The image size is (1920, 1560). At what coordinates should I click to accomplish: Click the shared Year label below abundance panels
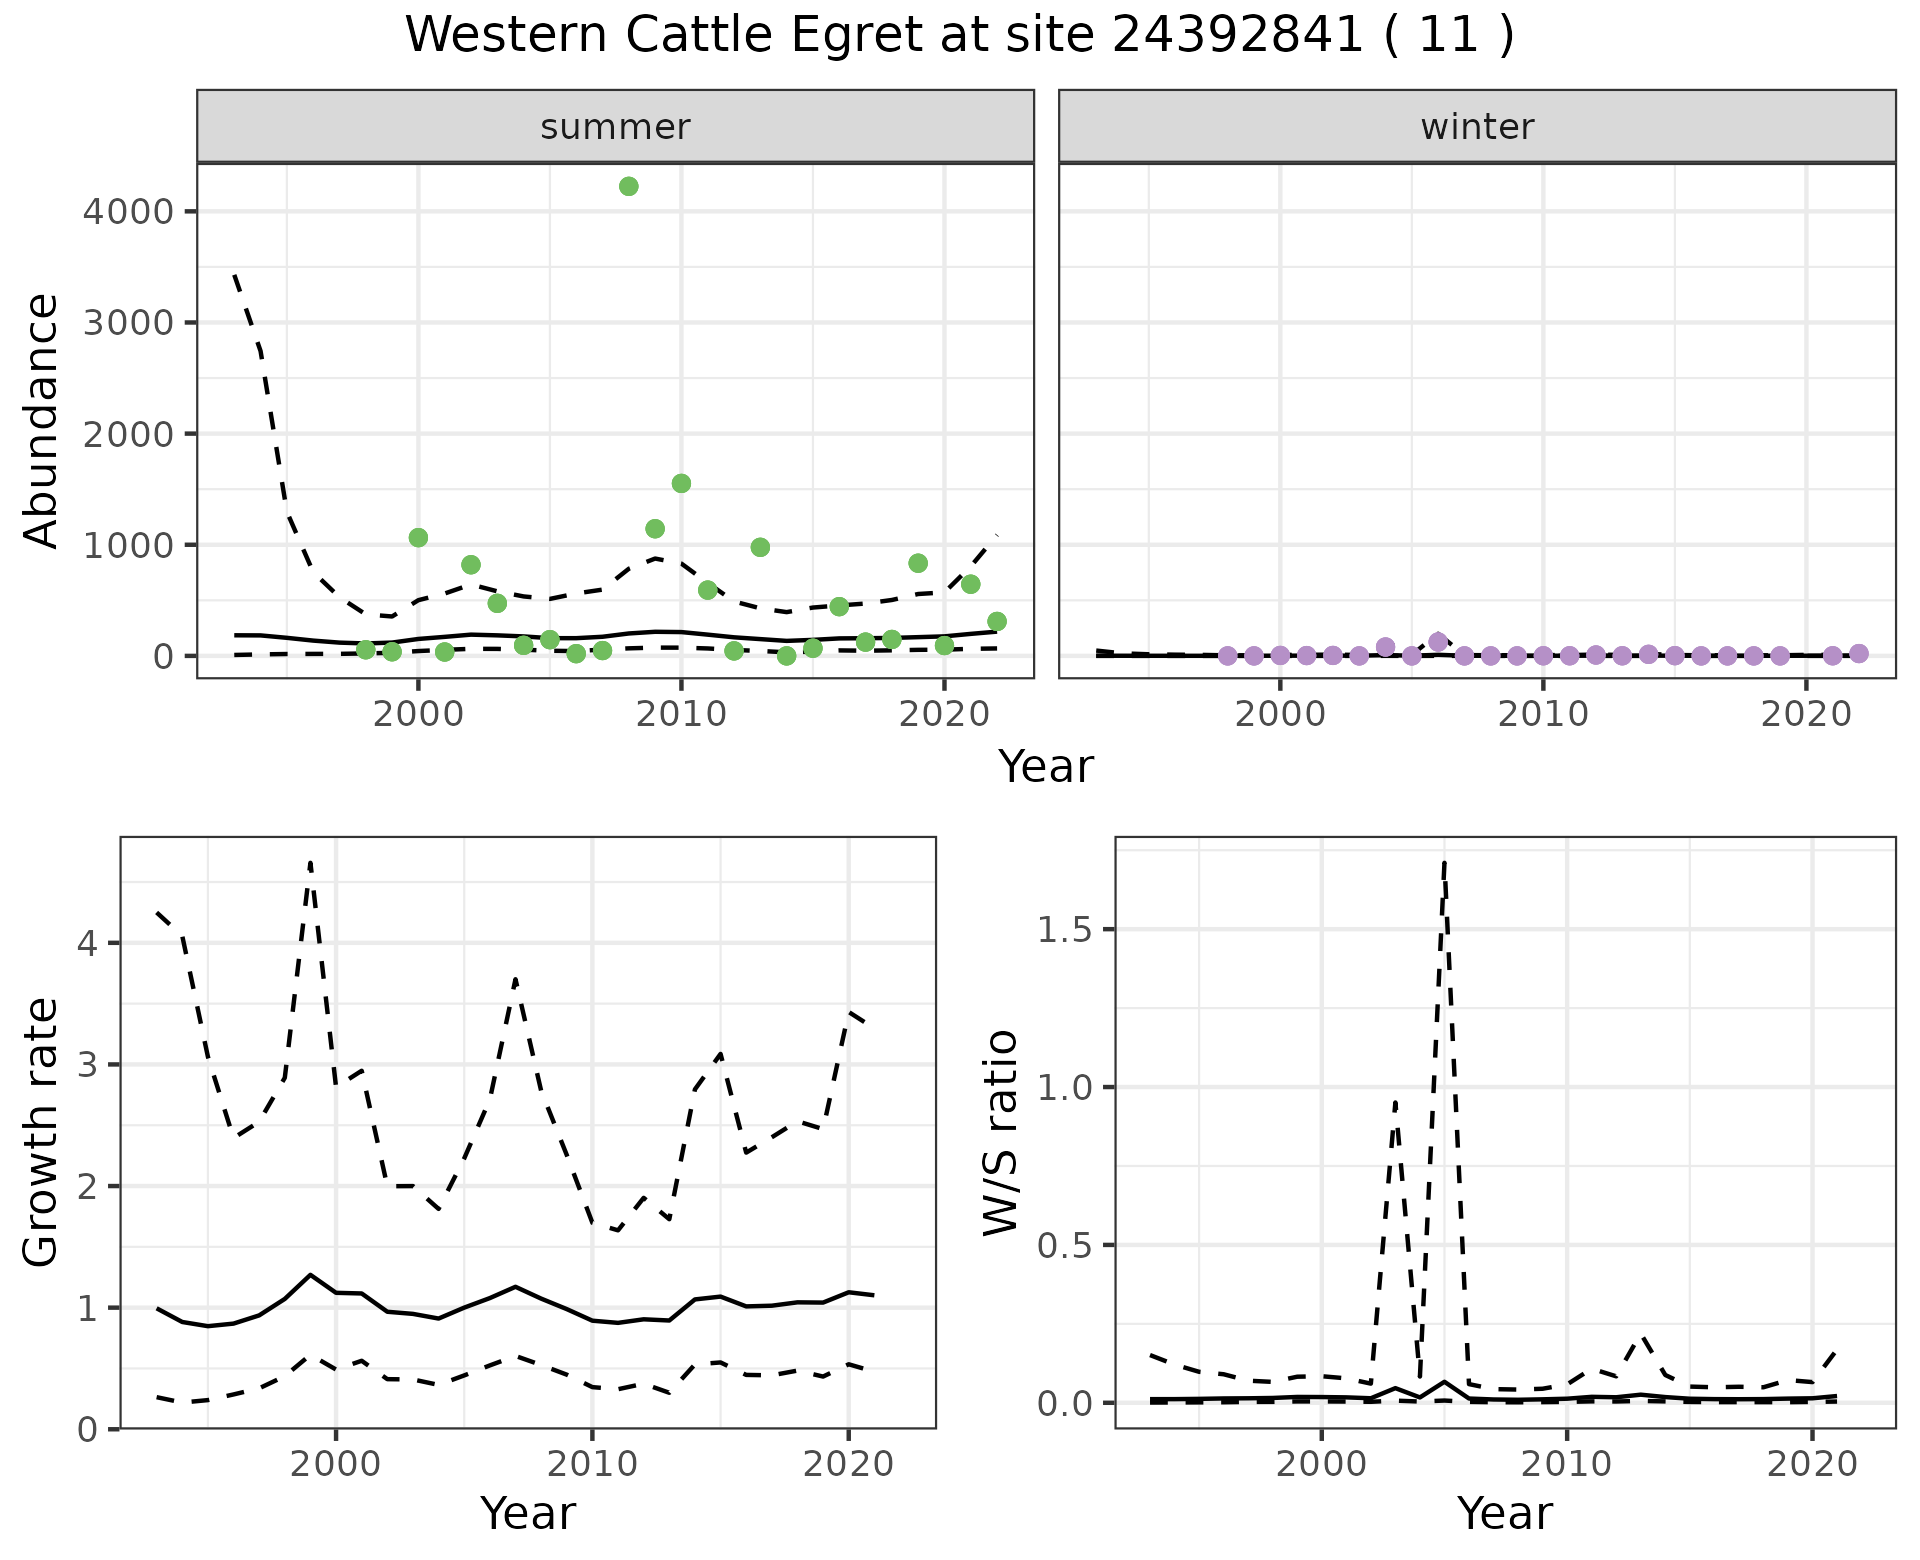tap(1045, 767)
